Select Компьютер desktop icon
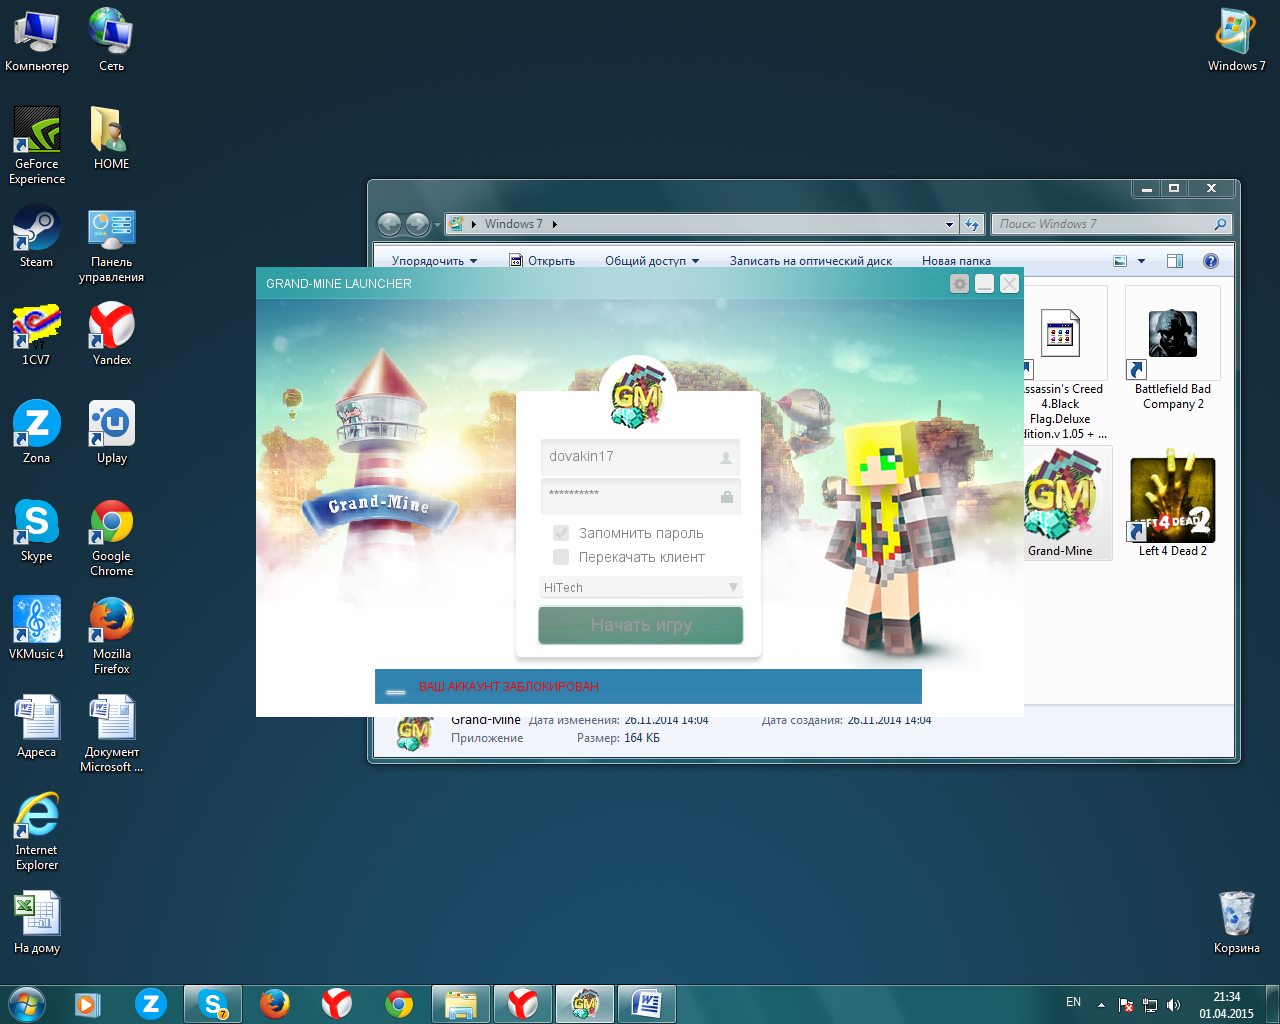The height and width of the screenshot is (1024, 1280). (37, 41)
